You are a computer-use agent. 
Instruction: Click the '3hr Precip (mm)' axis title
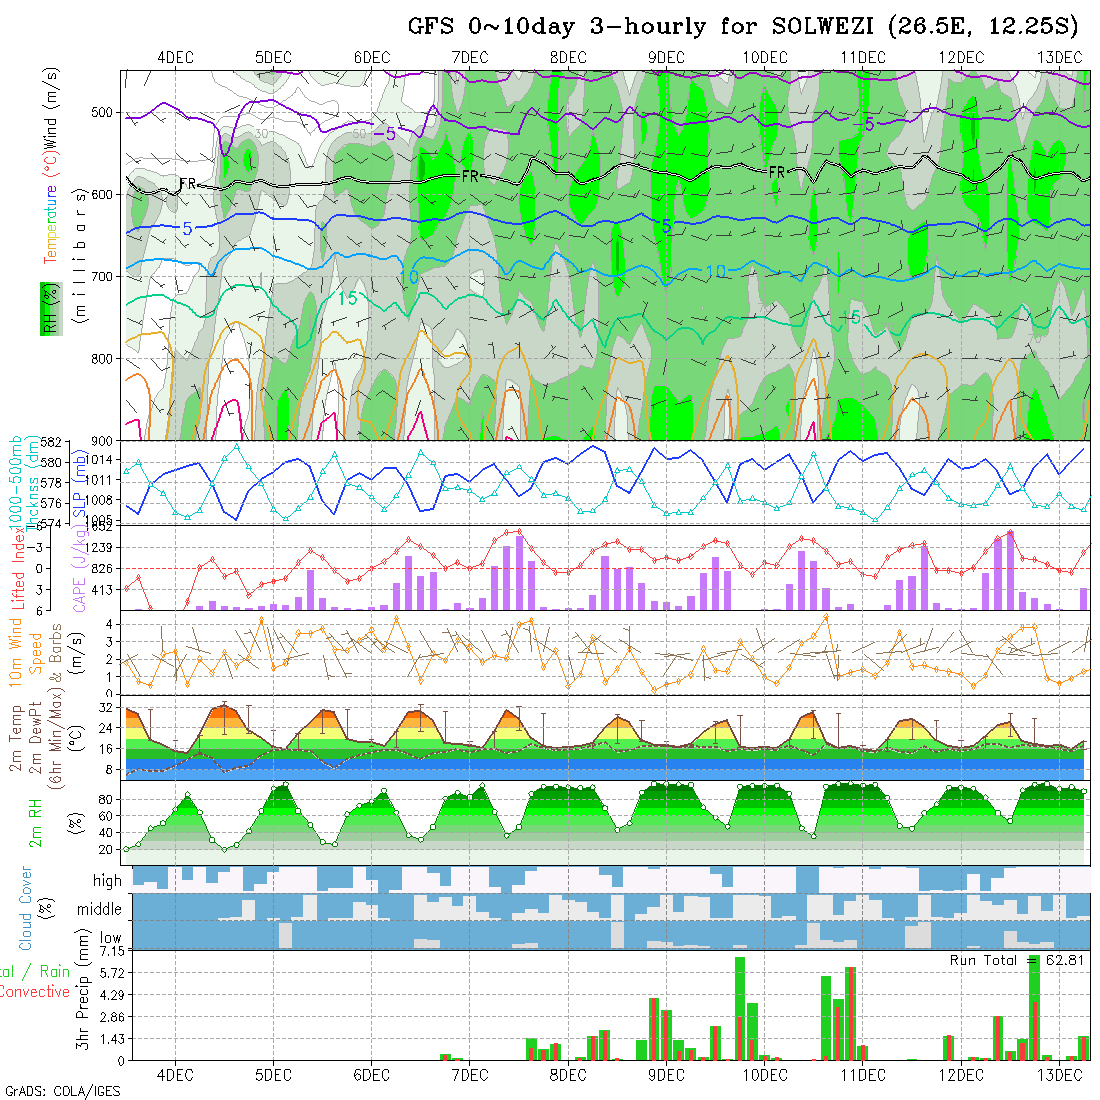tap(83, 989)
